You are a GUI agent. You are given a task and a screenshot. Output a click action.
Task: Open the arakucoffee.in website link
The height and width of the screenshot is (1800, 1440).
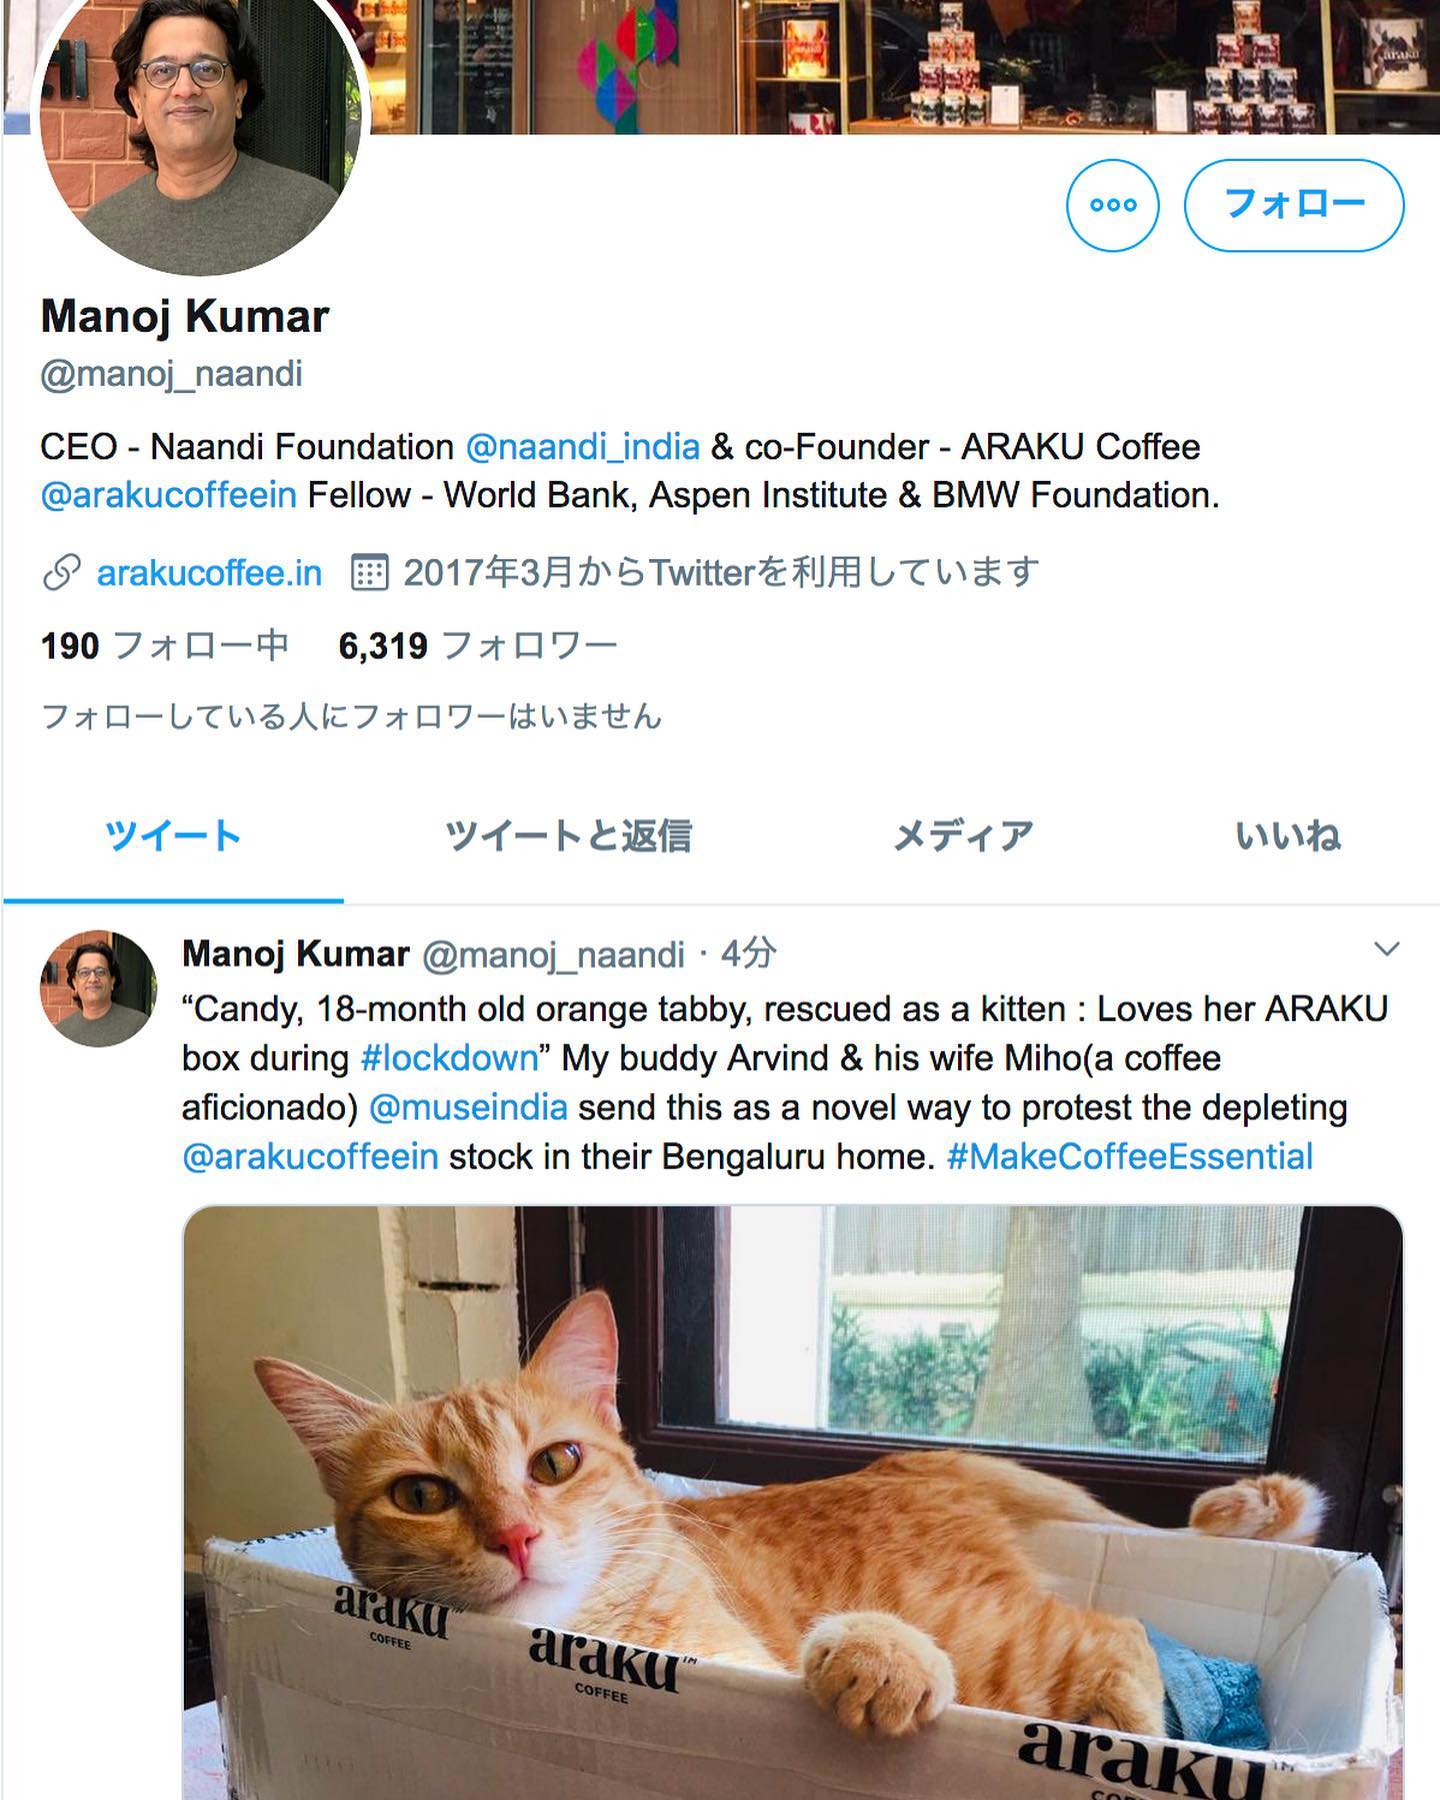209,573
